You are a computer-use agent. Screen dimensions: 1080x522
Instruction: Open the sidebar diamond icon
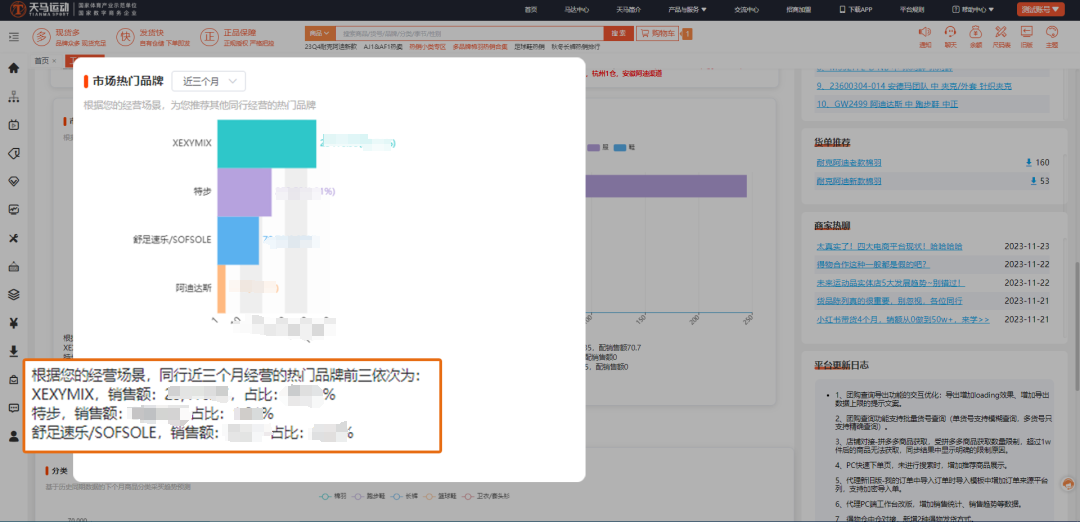[13, 181]
